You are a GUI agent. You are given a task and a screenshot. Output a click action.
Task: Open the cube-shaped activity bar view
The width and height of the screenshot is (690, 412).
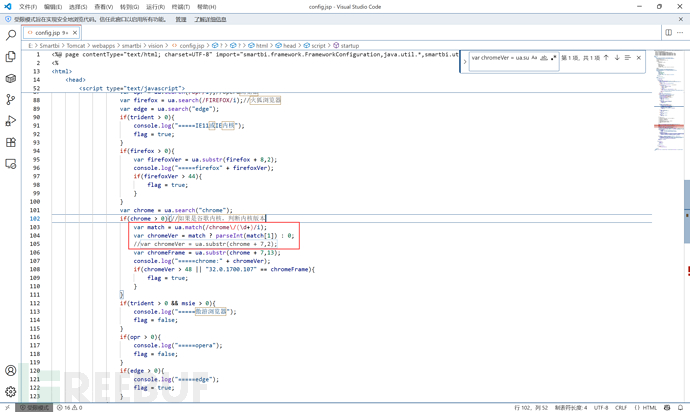tap(11, 78)
